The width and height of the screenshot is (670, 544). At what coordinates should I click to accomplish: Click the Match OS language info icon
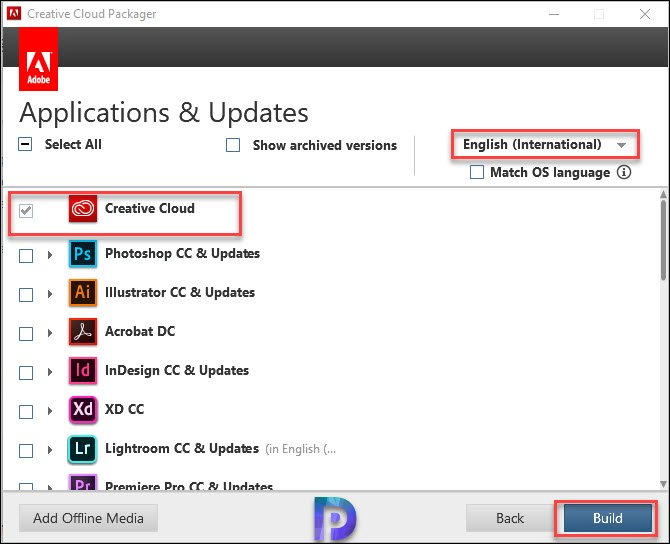click(x=624, y=172)
